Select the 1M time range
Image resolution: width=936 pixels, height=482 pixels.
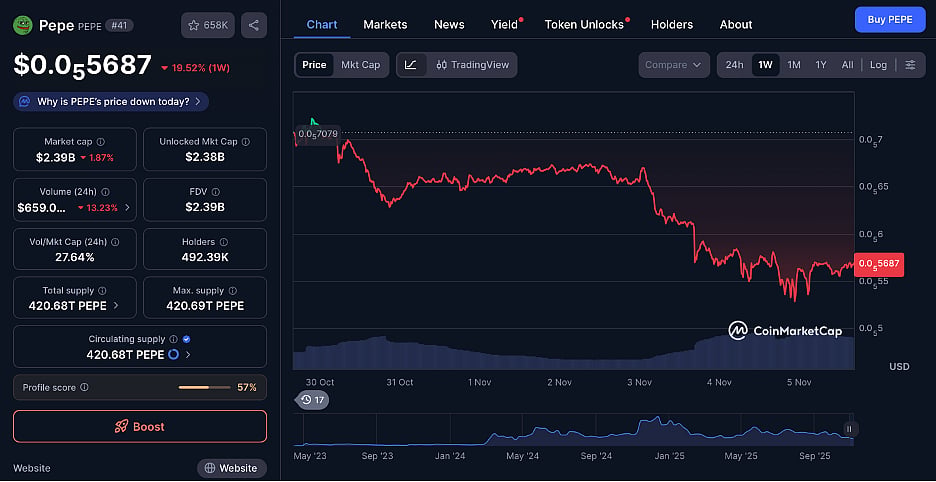(x=793, y=65)
